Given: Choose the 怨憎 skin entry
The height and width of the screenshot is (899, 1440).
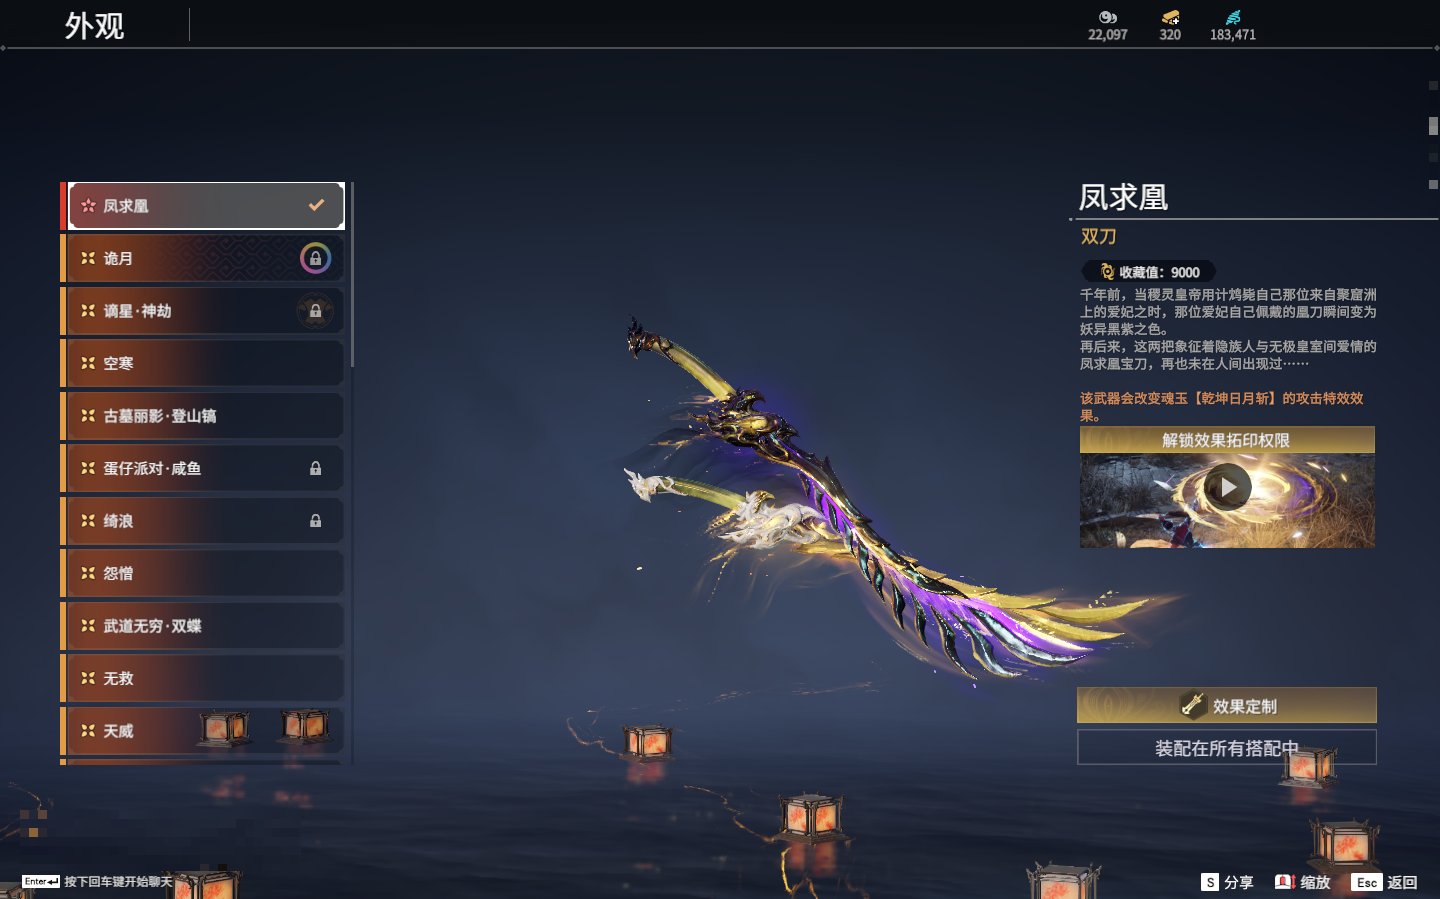Looking at the screenshot, I should pyautogui.click(x=203, y=573).
